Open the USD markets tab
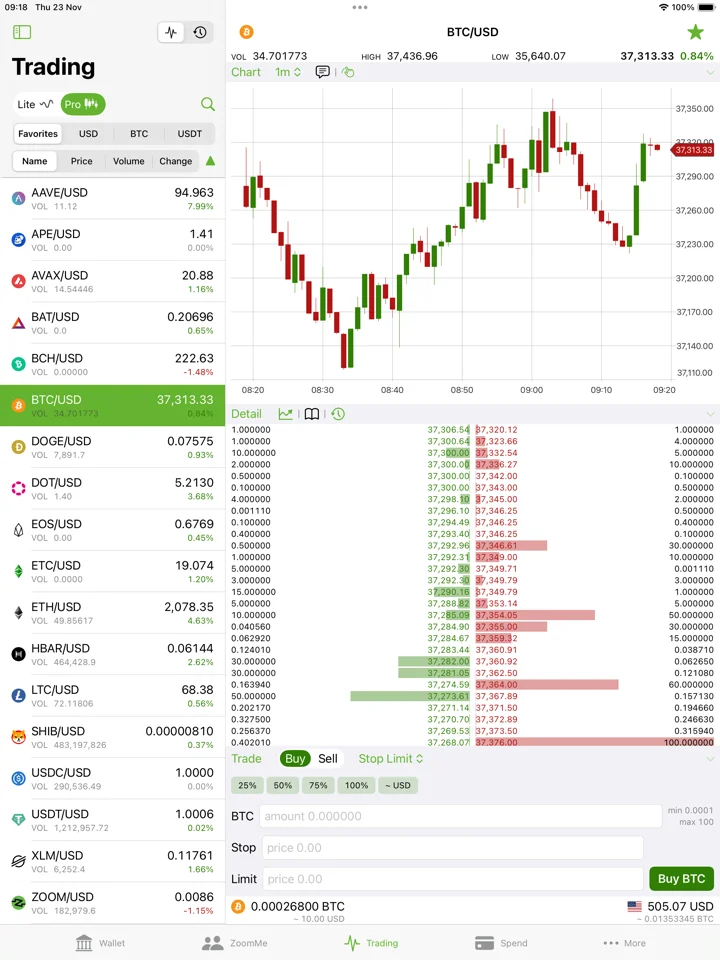This screenshot has height=960, width=720. tap(88, 133)
